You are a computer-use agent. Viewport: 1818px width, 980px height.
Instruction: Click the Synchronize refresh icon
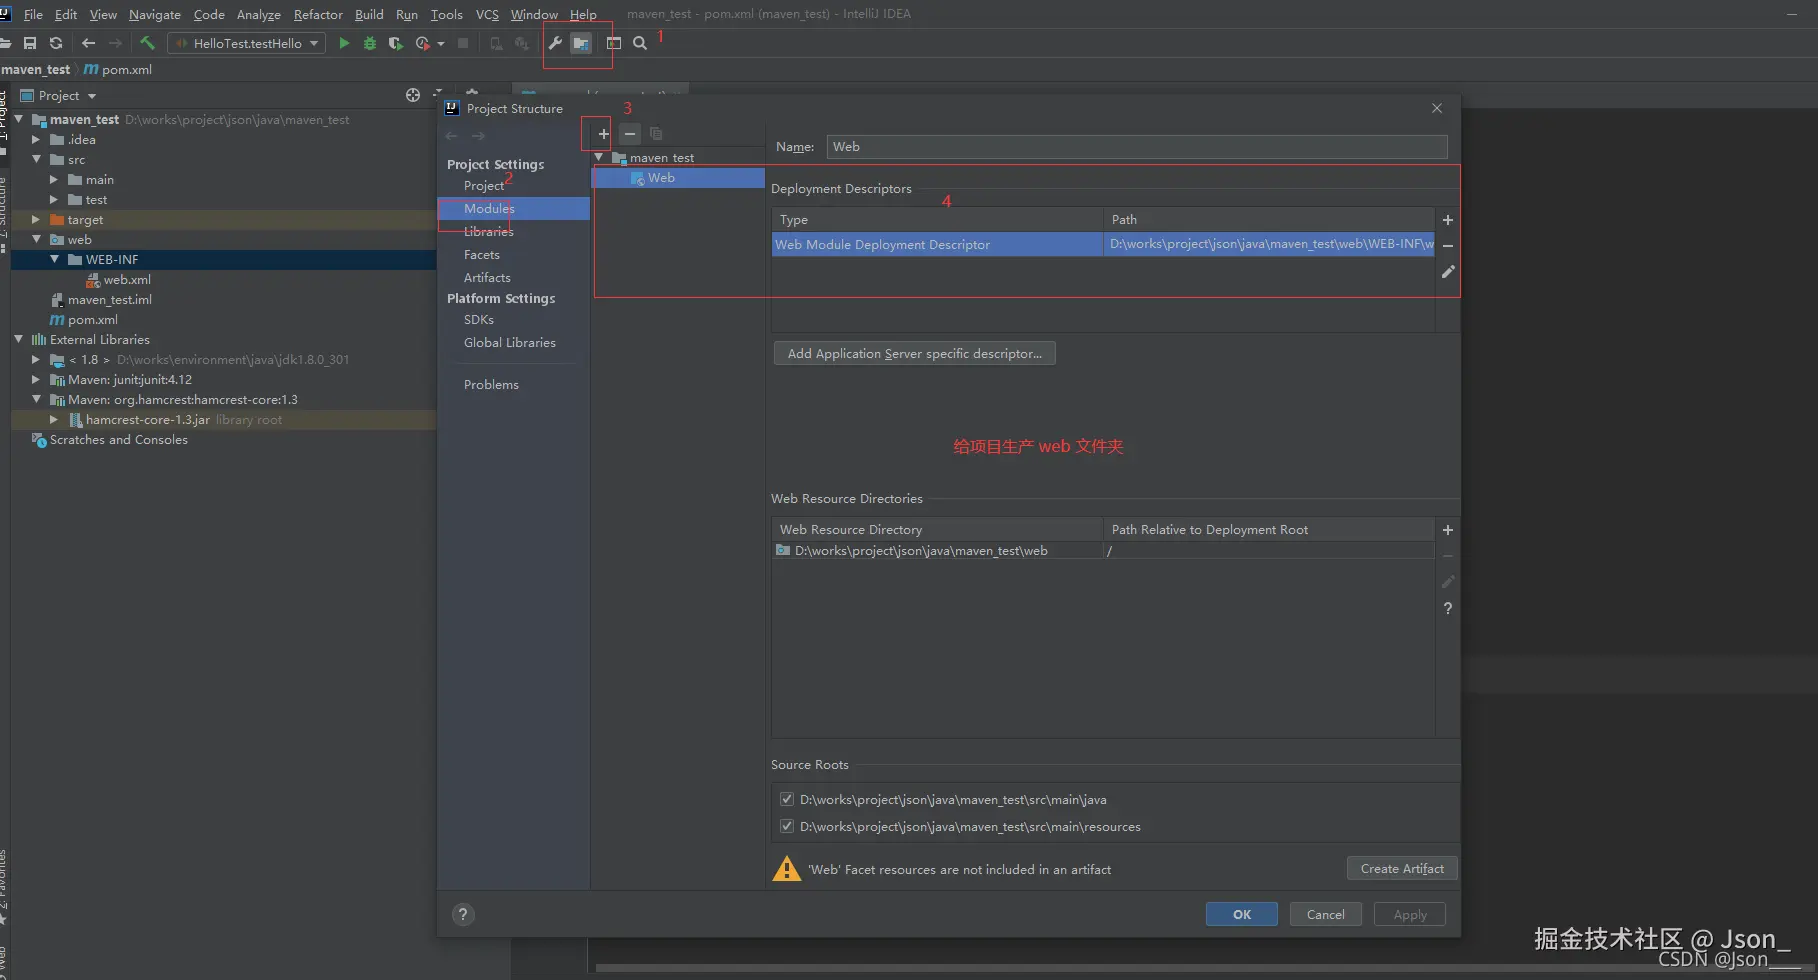click(x=56, y=43)
